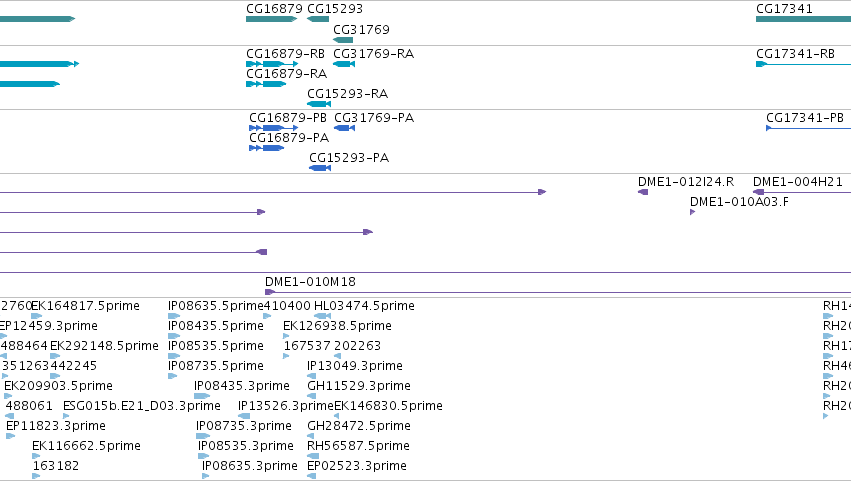
Task: Click the CG17341 gene label
Action: coord(784,9)
